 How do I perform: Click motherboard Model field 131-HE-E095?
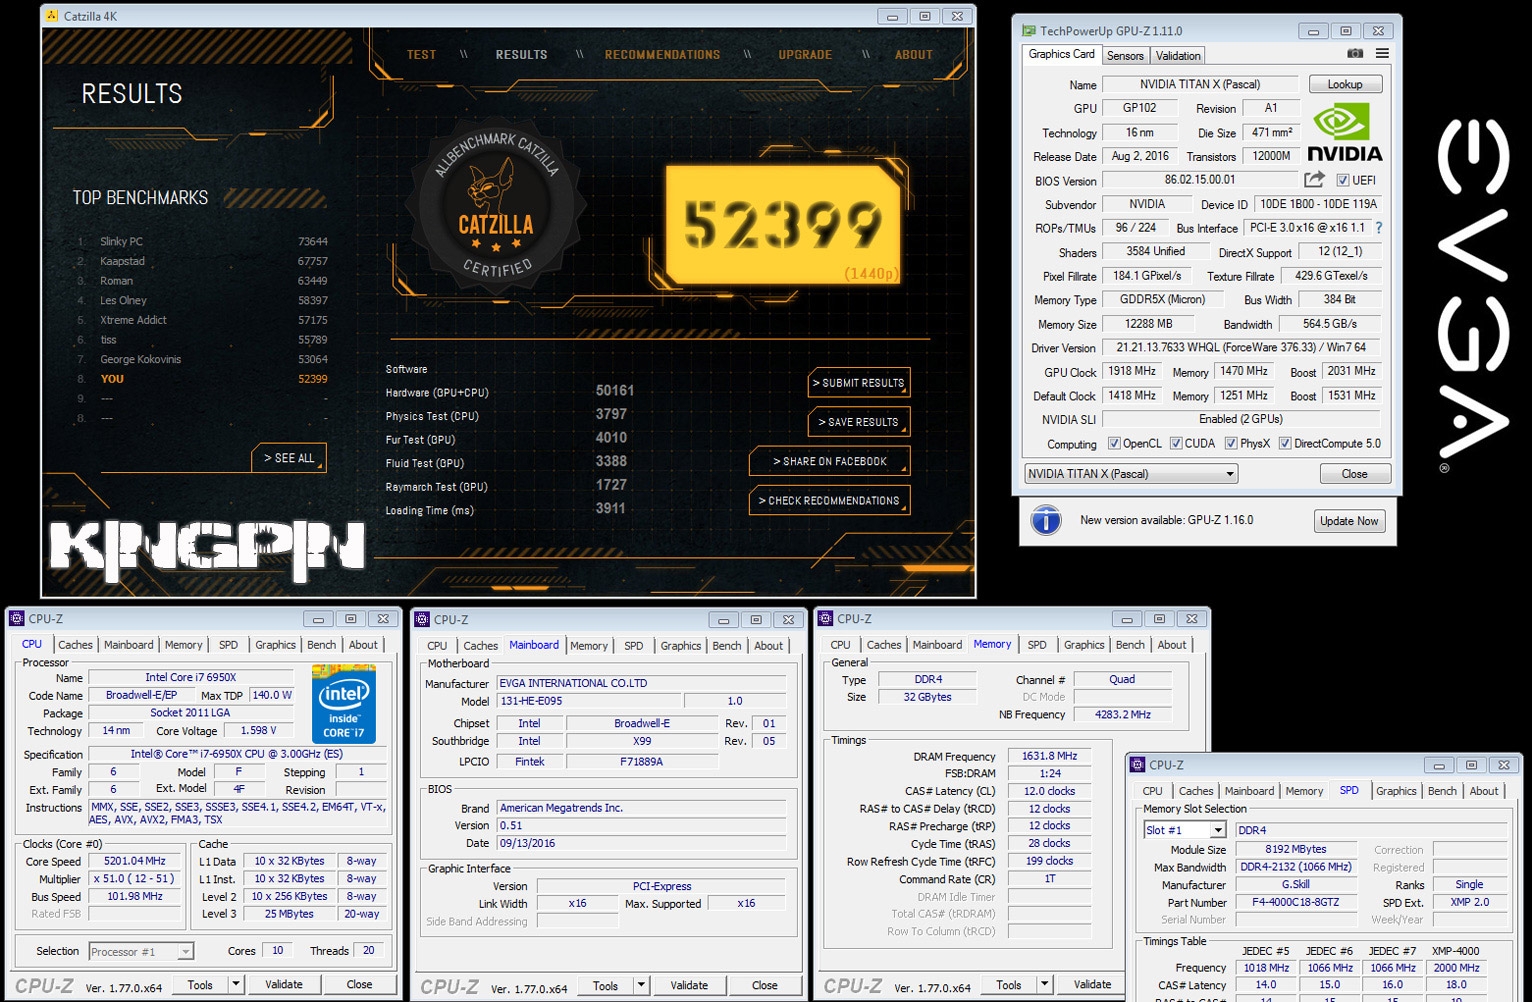tap(588, 701)
